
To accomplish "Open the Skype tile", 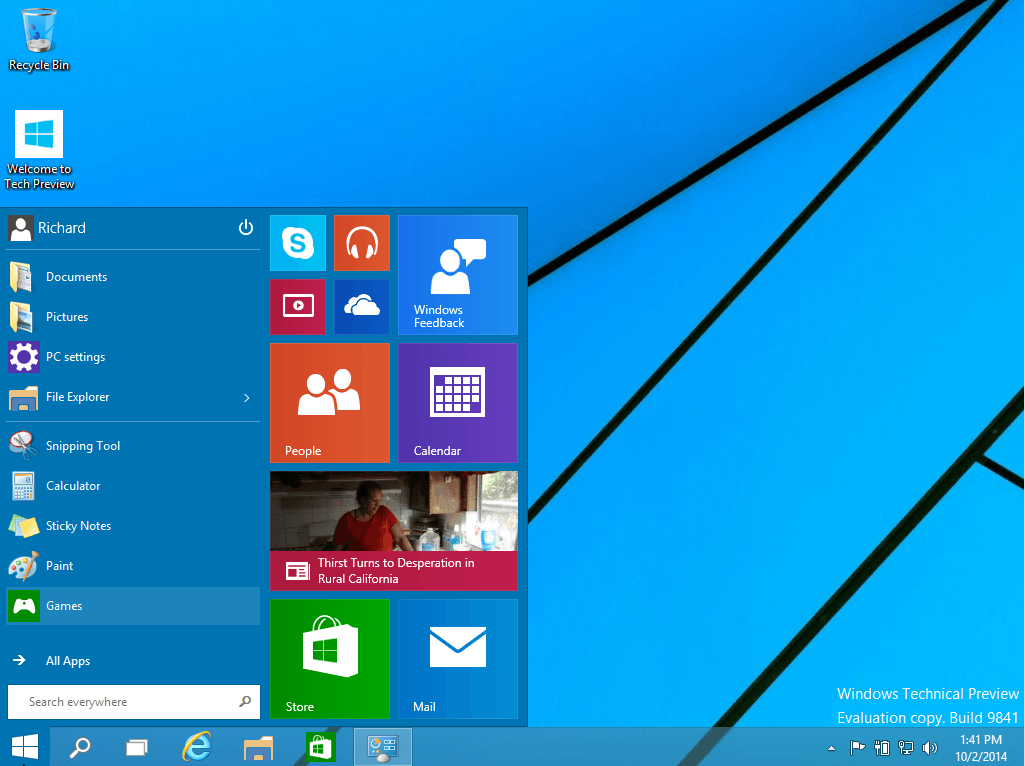I will coord(297,242).
